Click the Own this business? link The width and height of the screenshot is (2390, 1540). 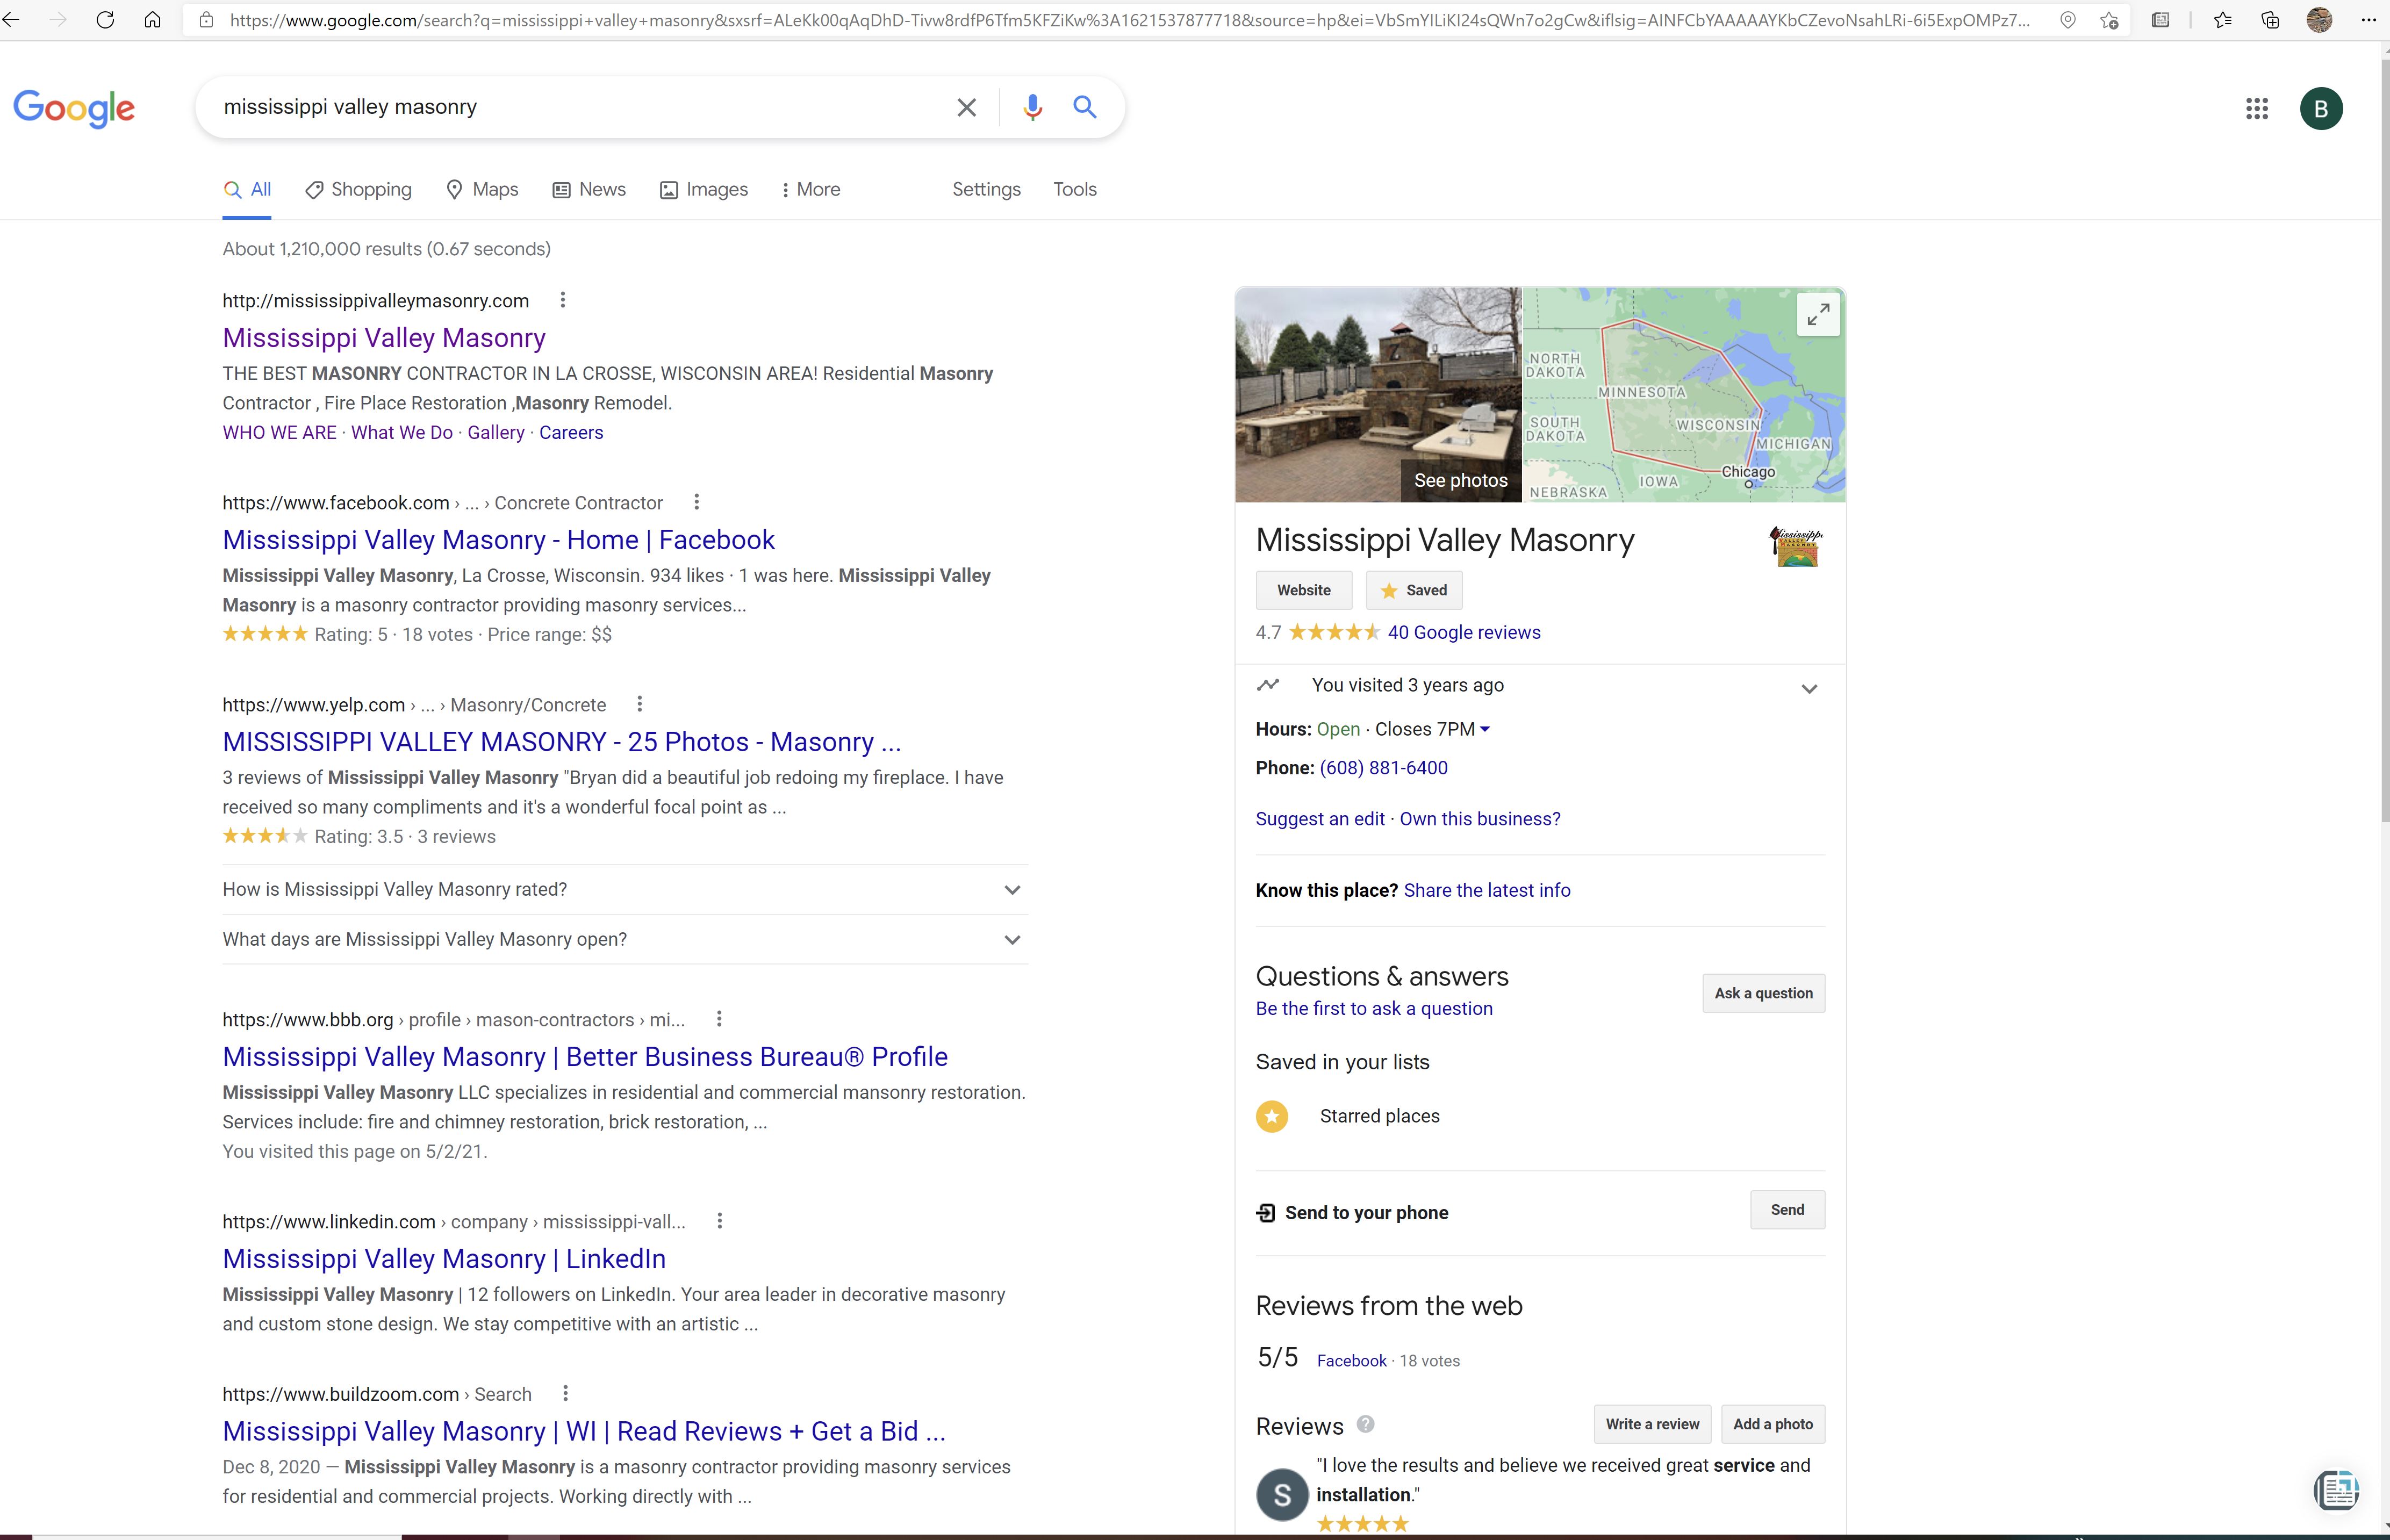(1480, 819)
